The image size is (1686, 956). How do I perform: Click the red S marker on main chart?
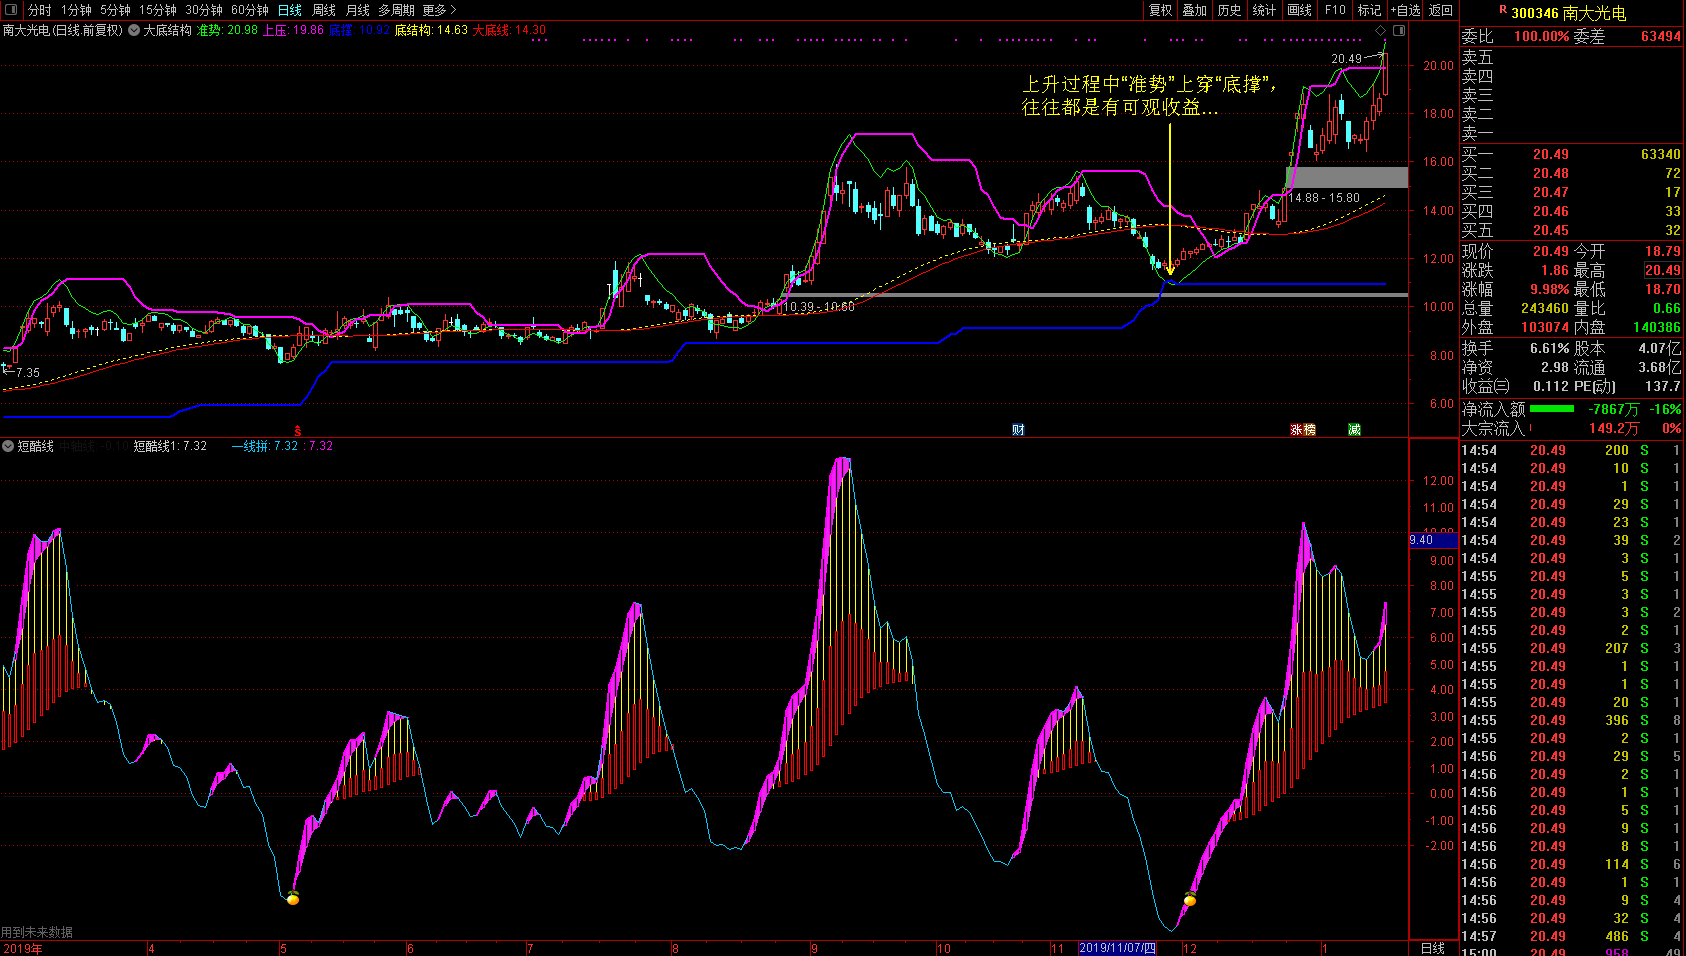pyautogui.click(x=297, y=431)
